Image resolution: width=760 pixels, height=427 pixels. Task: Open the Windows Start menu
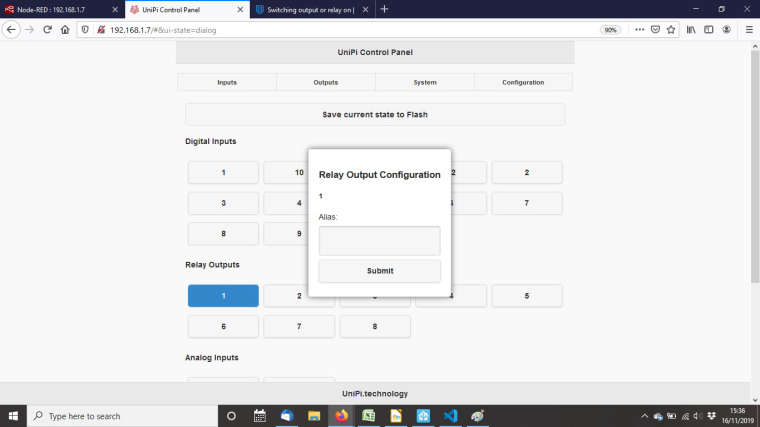(x=13, y=416)
